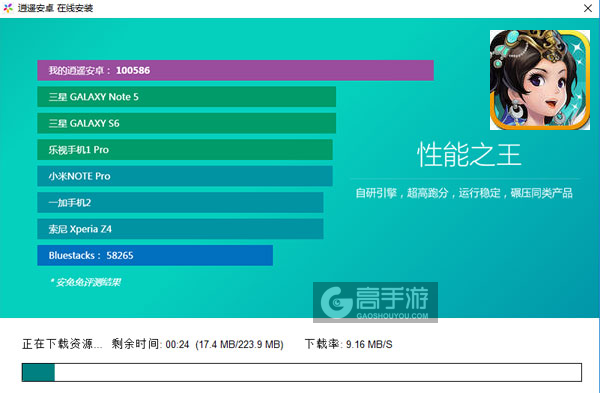
Task: Click the 索尼 Xperia Z4 bar
Action: (x=180, y=229)
